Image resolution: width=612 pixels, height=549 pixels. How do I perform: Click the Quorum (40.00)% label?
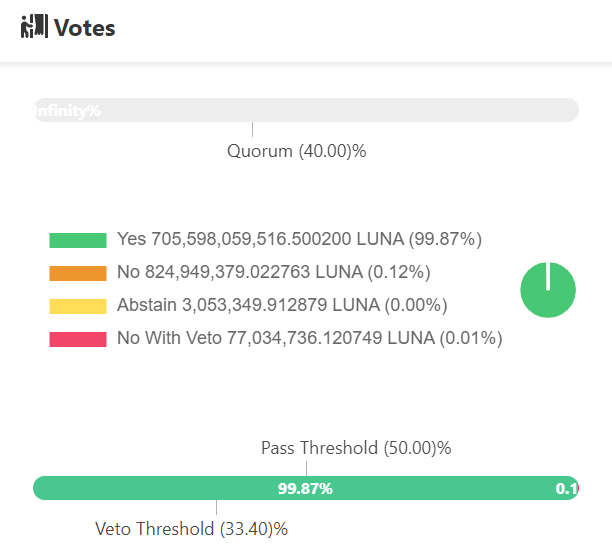[297, 152]
